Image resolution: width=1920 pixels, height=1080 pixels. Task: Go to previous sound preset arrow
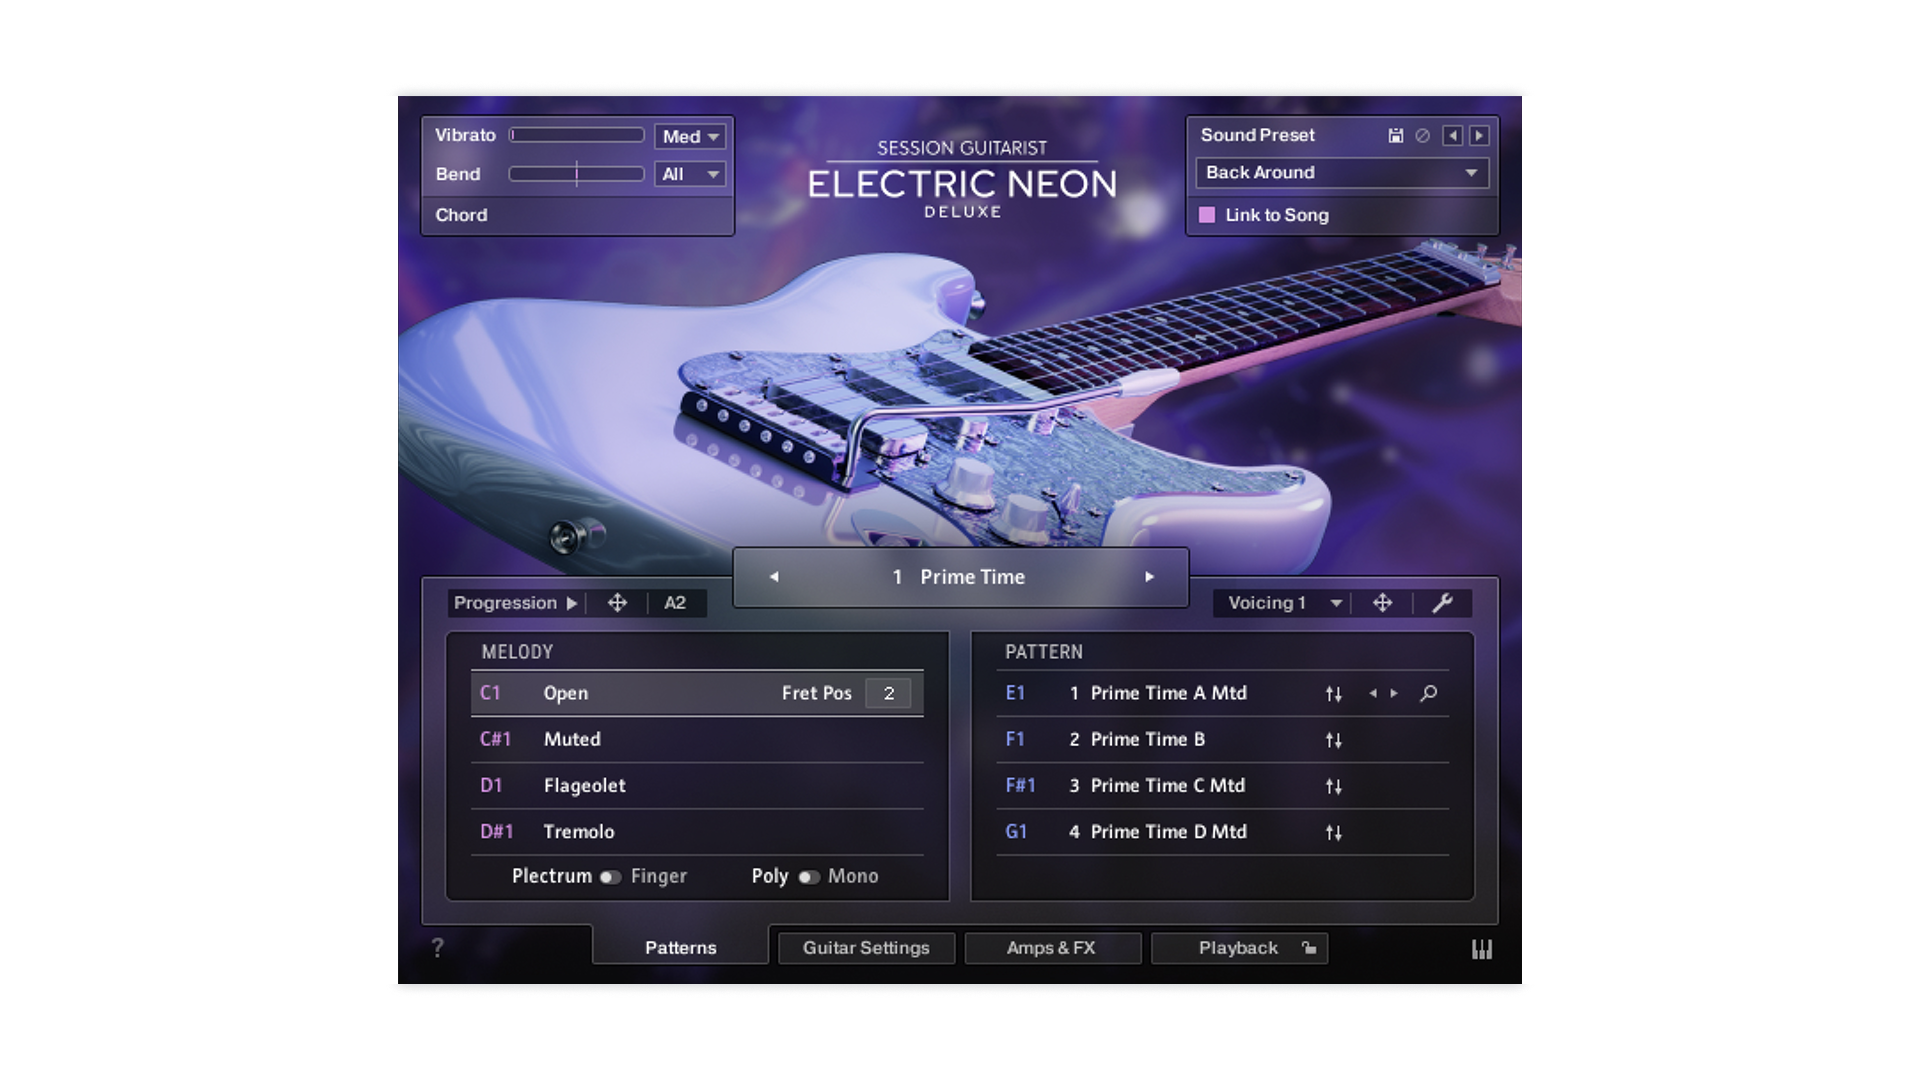(x=1453, y=136)
